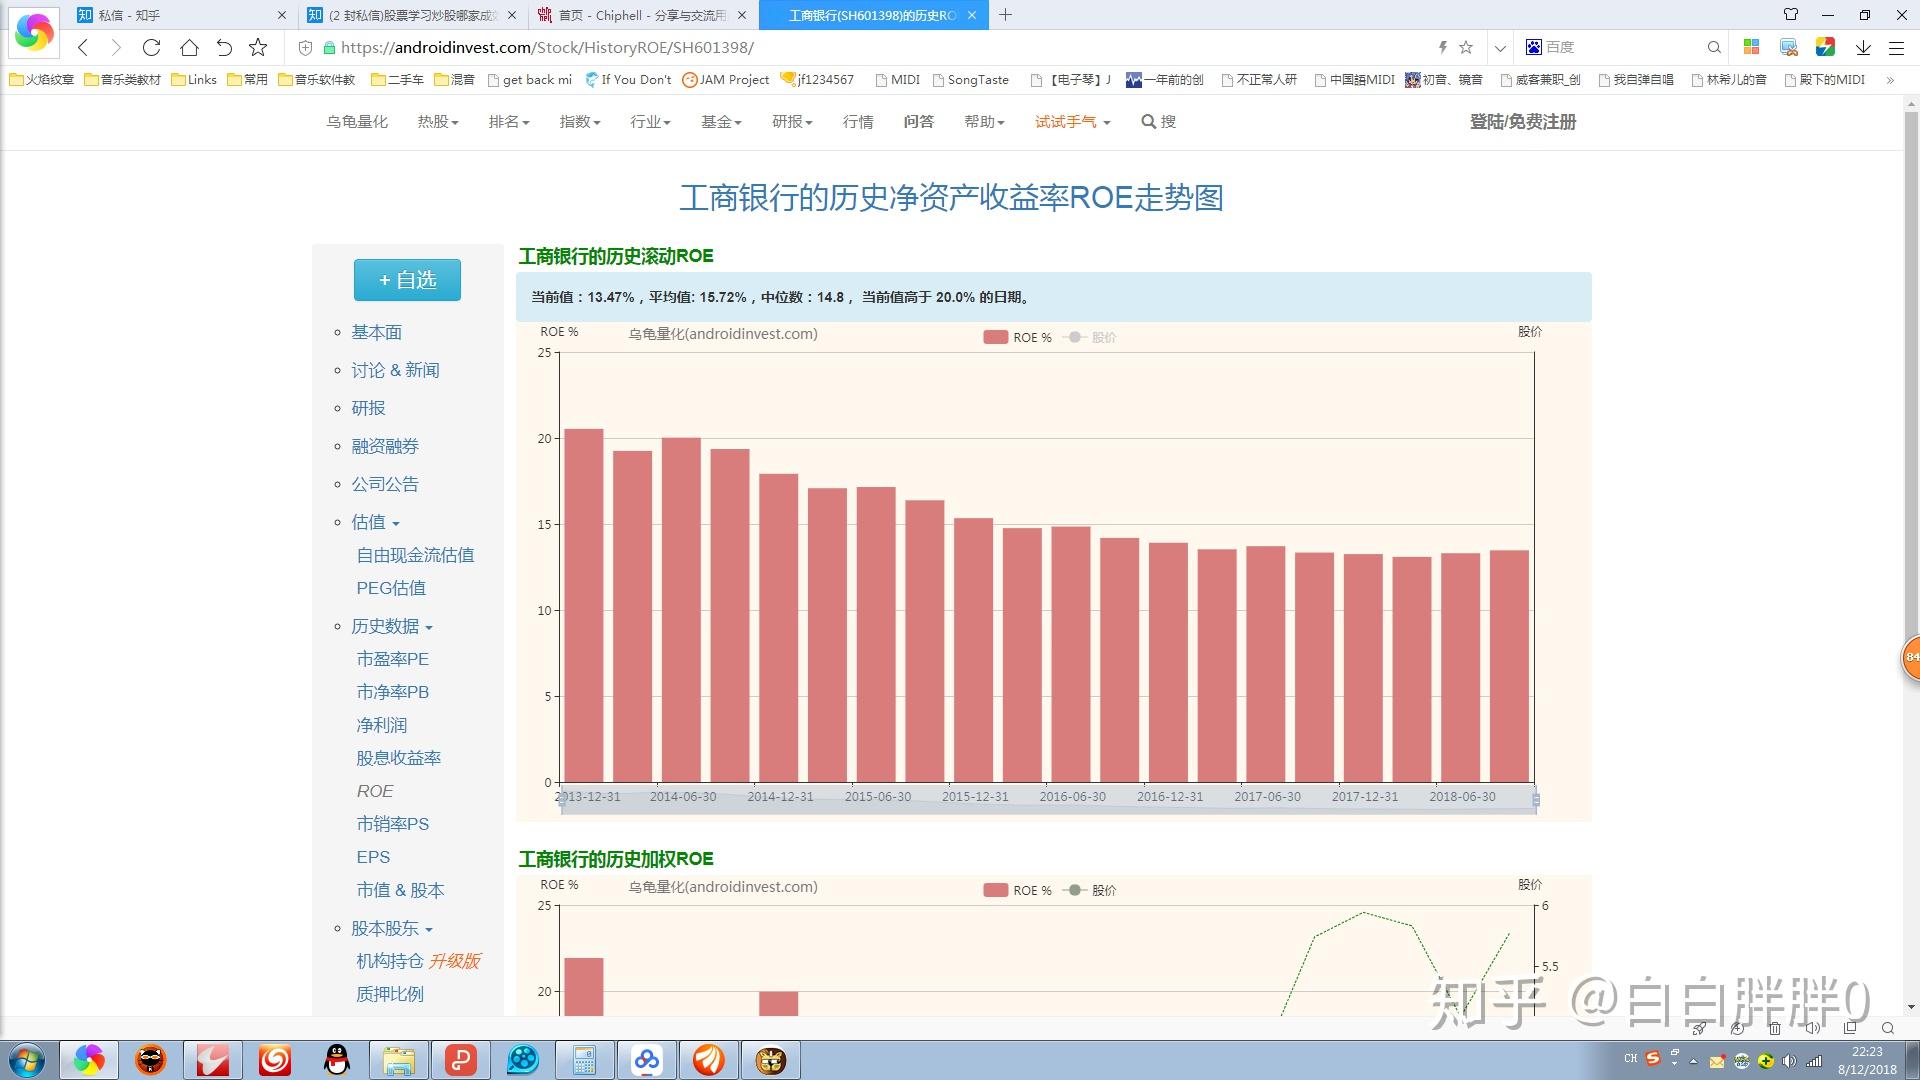Open 问答 in top navigation
The width and height of the screenshot is (1920, 1080).
[918, 122]
